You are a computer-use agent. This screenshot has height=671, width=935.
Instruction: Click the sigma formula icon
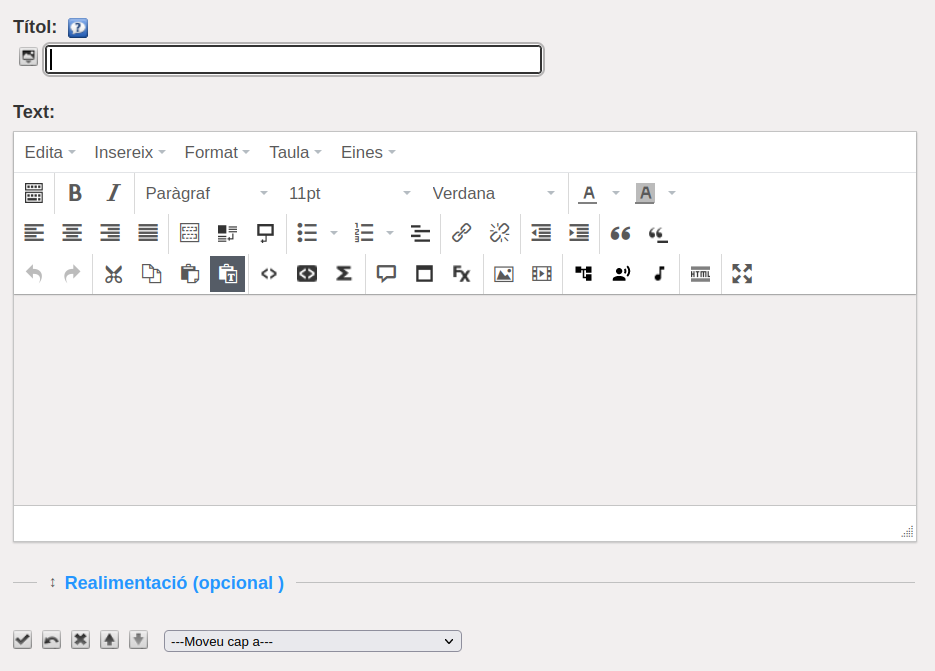(x=344, y=274)
